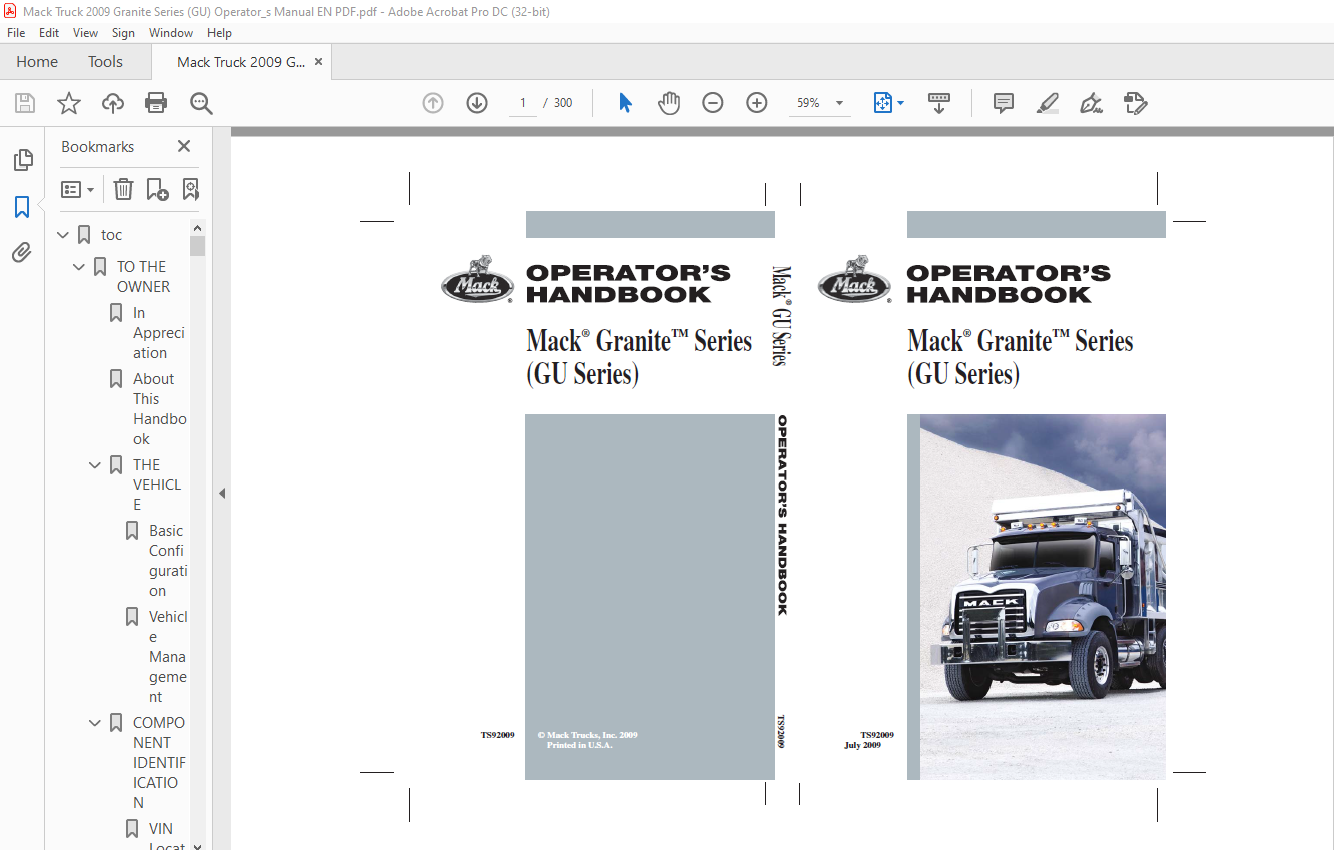Open the bookmarks Options dropdown
1334x850 pixels.
(x=77, y=189)
